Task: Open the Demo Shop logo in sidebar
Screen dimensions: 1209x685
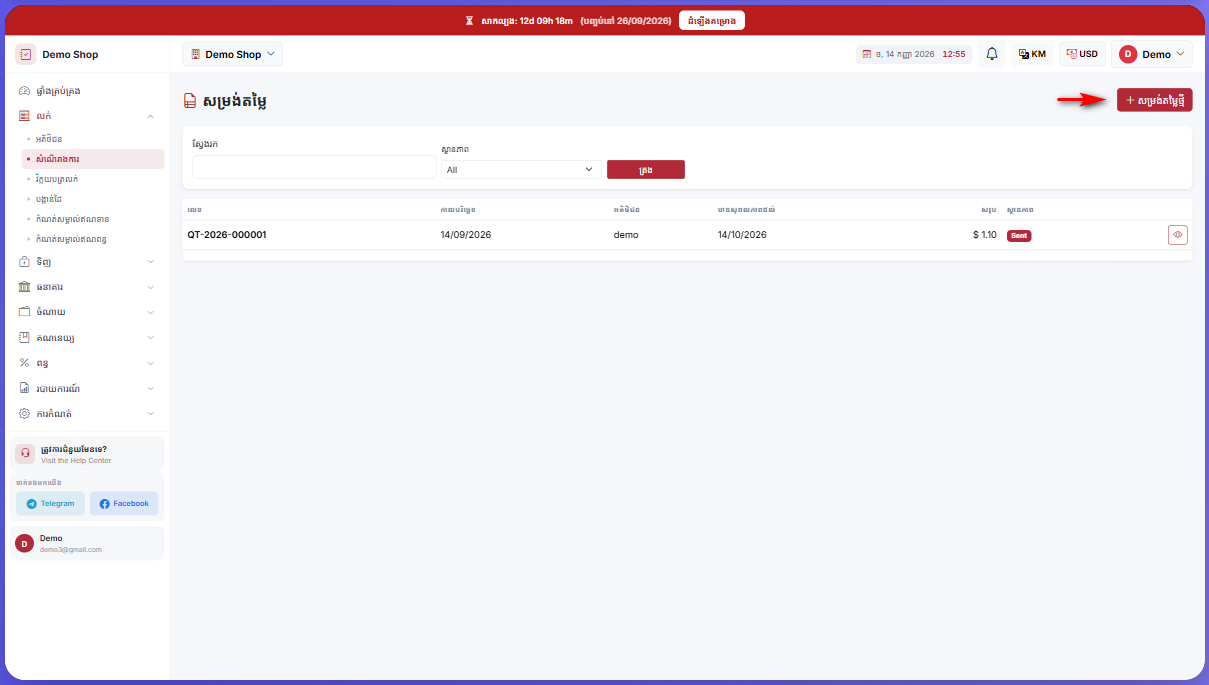Action: (25, 54)
